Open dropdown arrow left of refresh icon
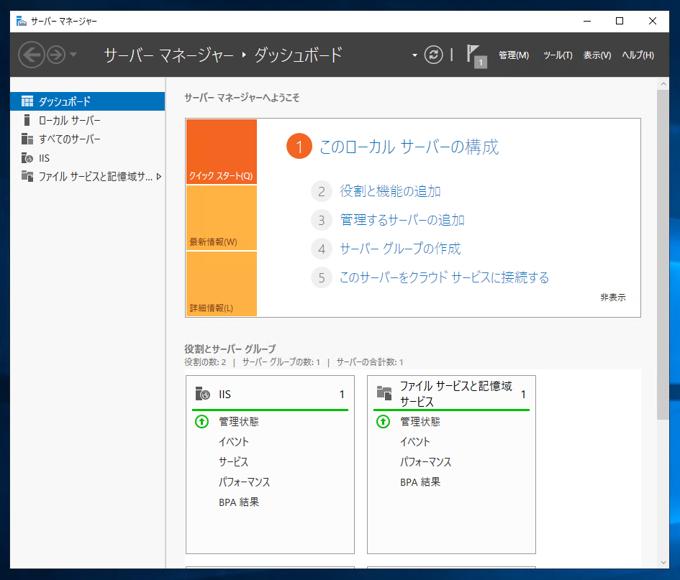The height and width of the screenshot is (580, 680). pos(415,55)
